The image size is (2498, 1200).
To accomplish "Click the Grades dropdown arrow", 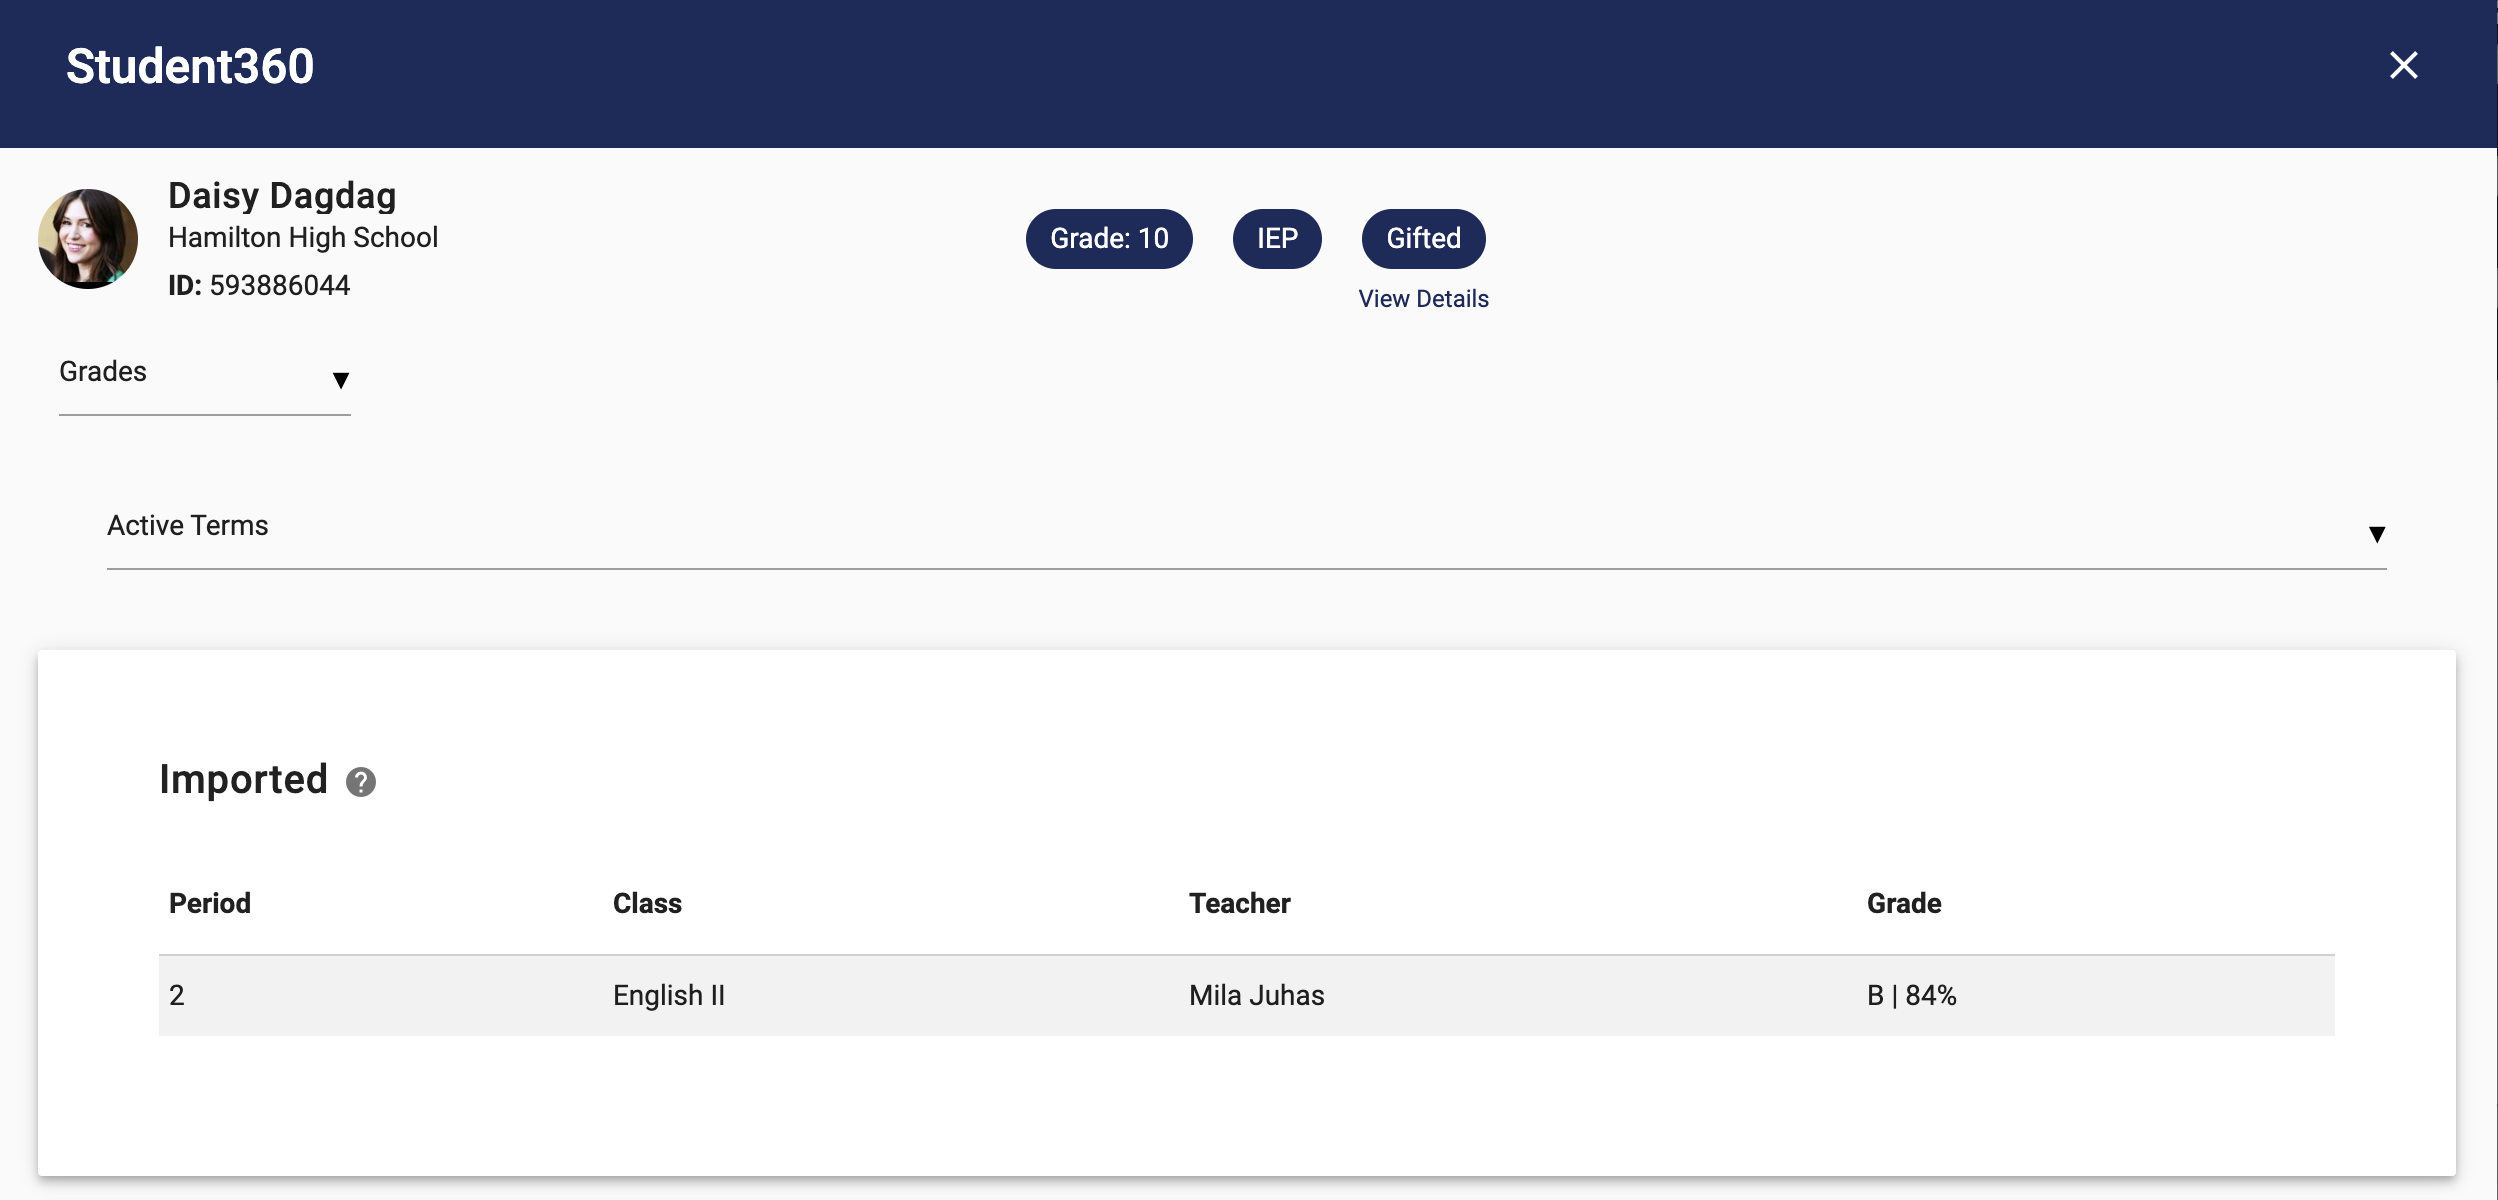I will pyautogui.click(x=341, y=380).
